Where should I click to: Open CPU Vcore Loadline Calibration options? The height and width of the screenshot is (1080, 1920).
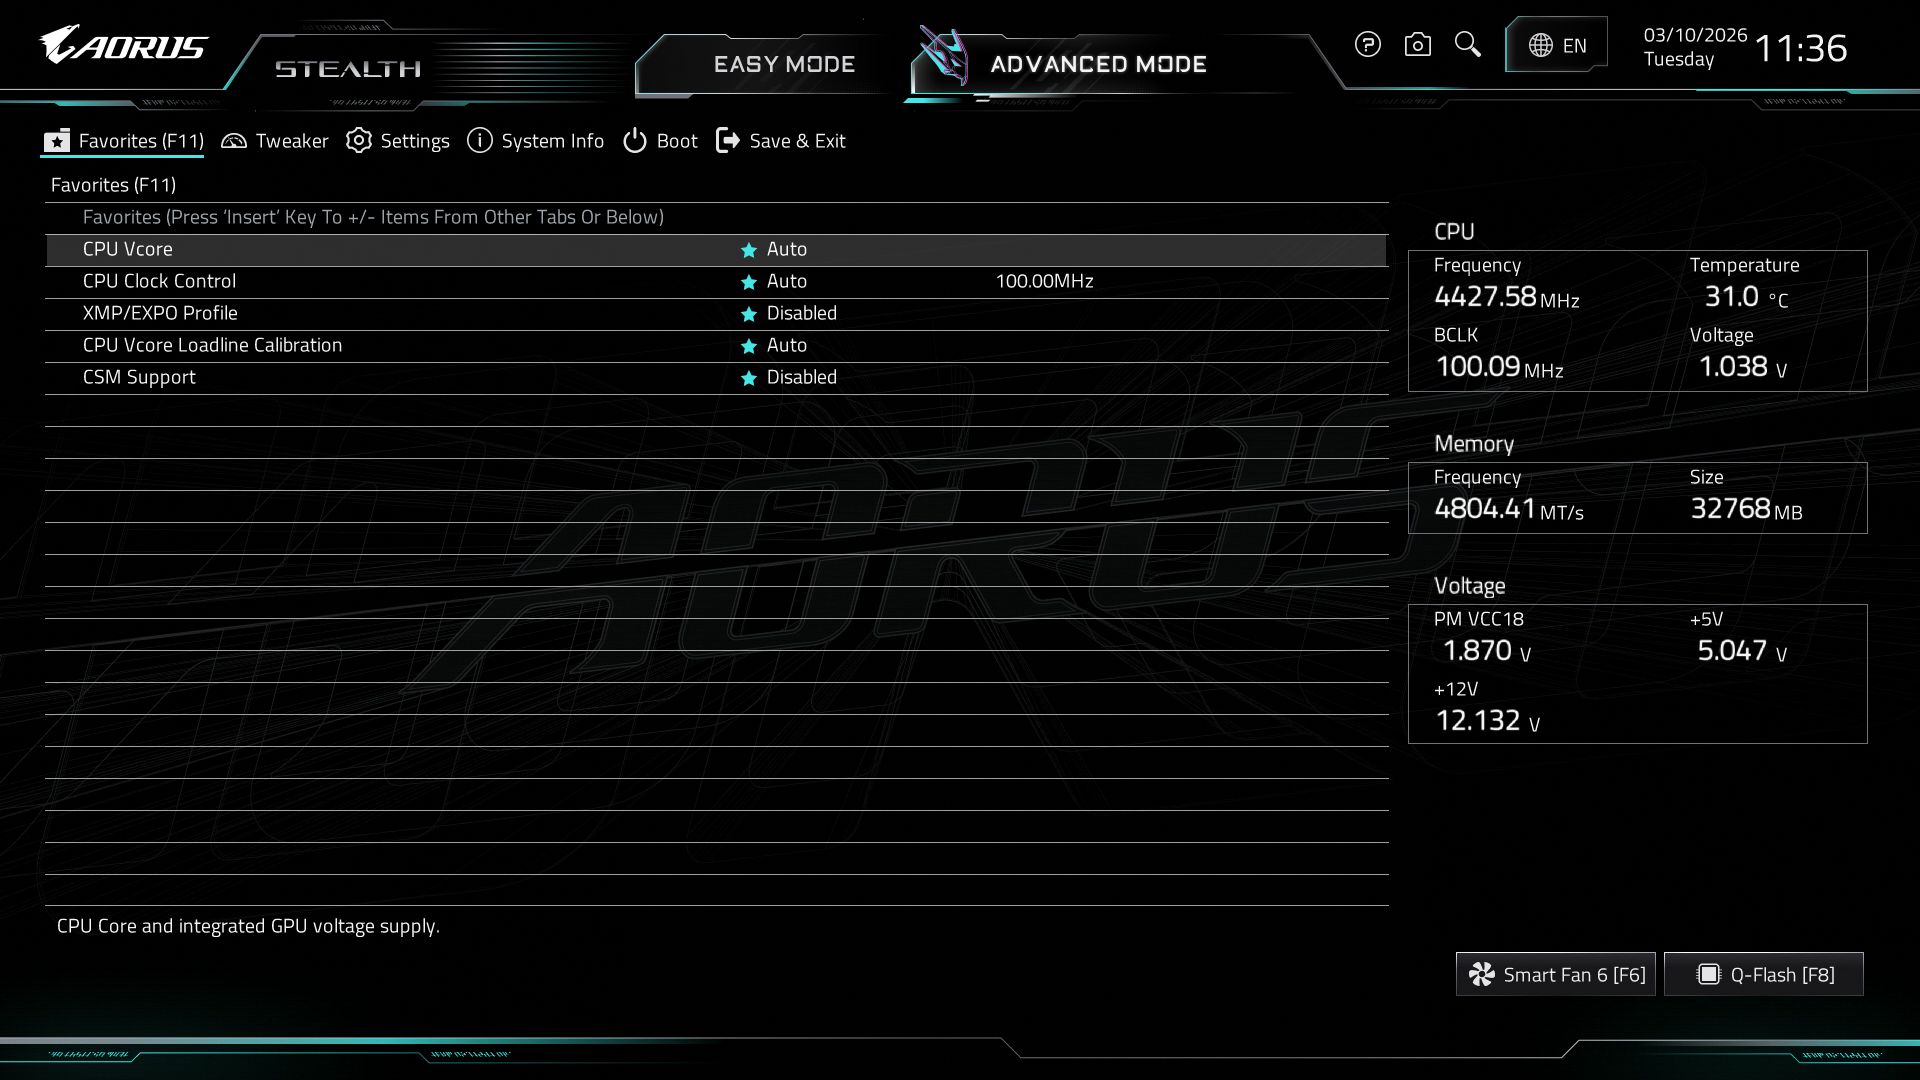tap(788, 345)
